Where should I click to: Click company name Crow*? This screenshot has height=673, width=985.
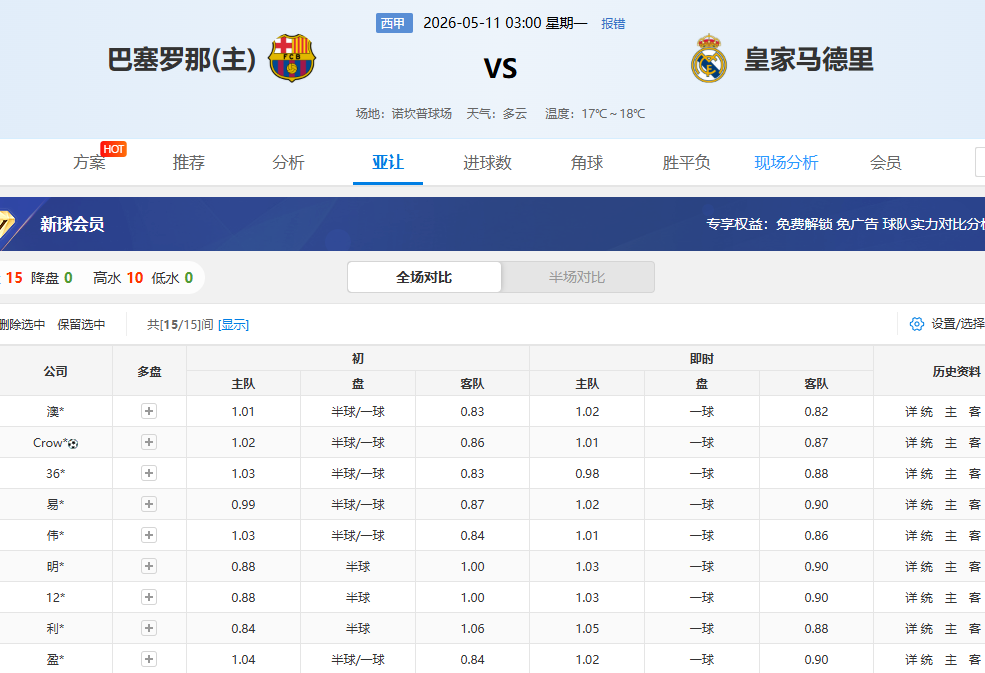pos(50,442)
